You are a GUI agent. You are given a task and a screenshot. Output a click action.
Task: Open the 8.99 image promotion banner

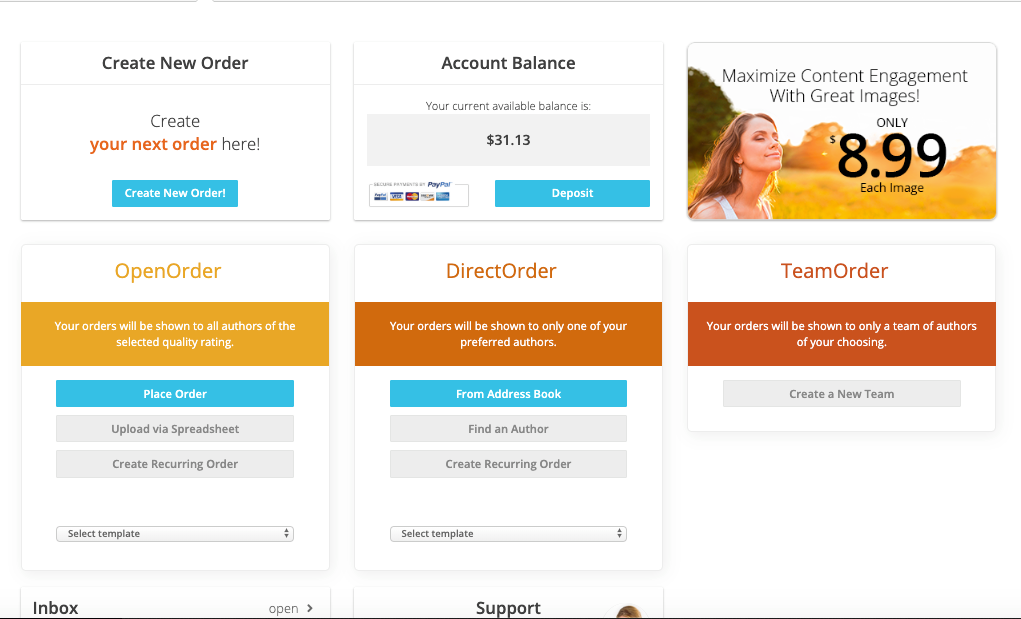pos(841,131)
